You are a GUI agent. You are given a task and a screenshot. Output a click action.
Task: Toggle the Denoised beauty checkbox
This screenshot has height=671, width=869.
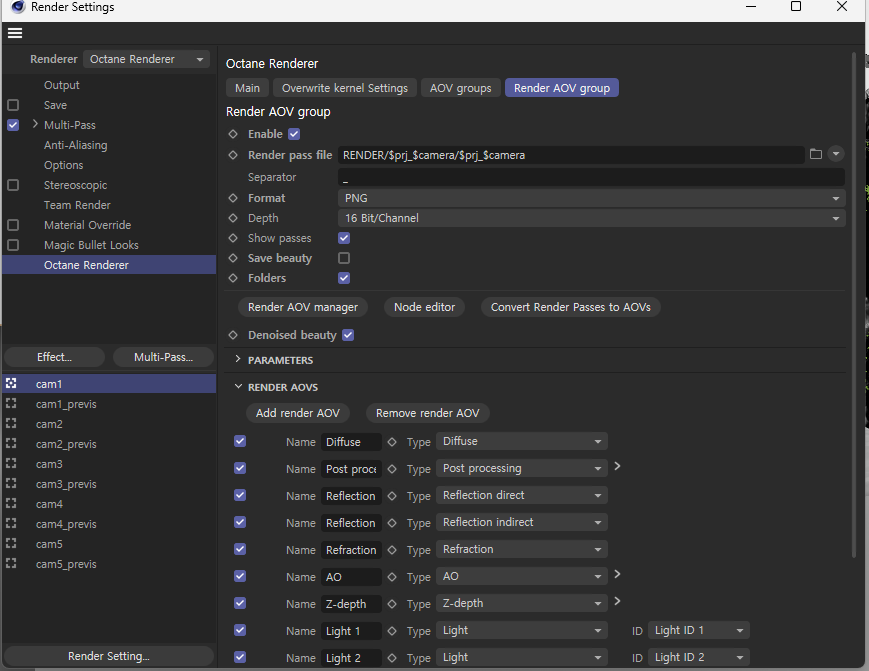tap(348, 335)
